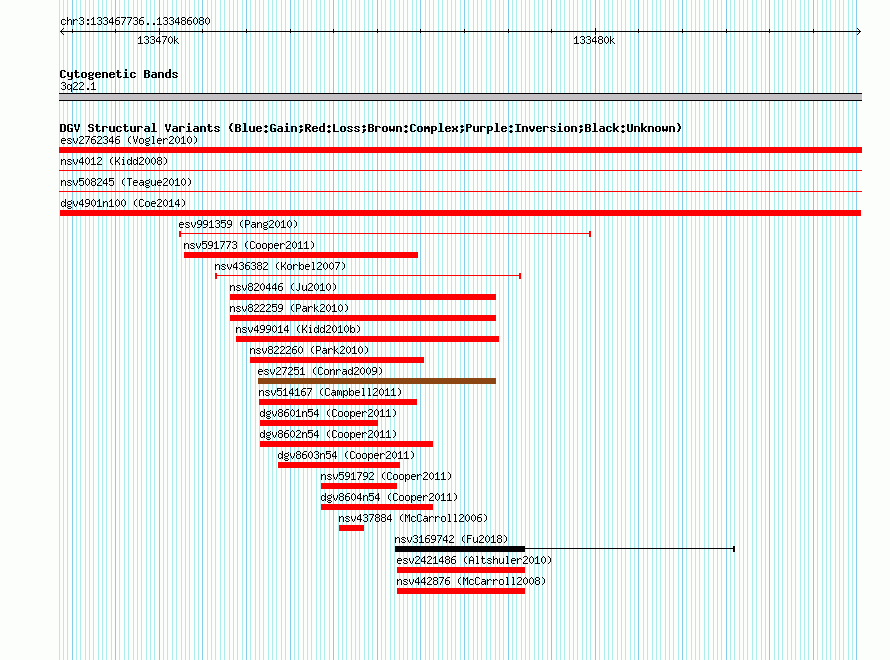Click the red bar under nsv820446

(363, 297)
